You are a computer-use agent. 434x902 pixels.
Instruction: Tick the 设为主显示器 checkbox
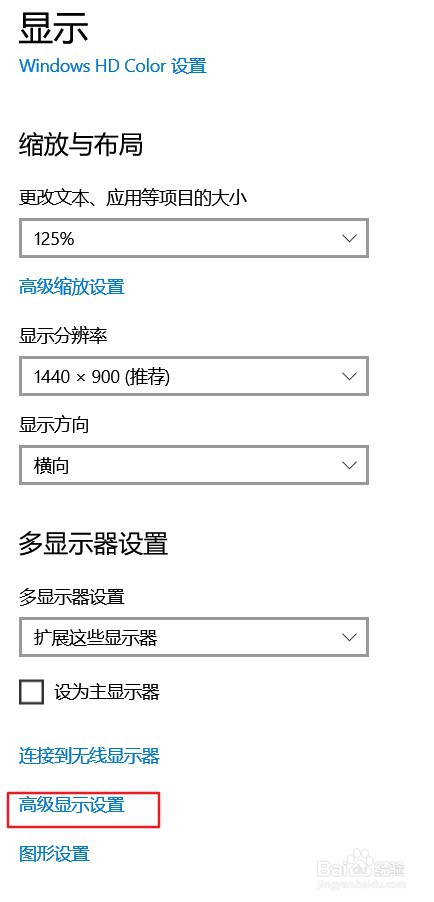(32, 692)
